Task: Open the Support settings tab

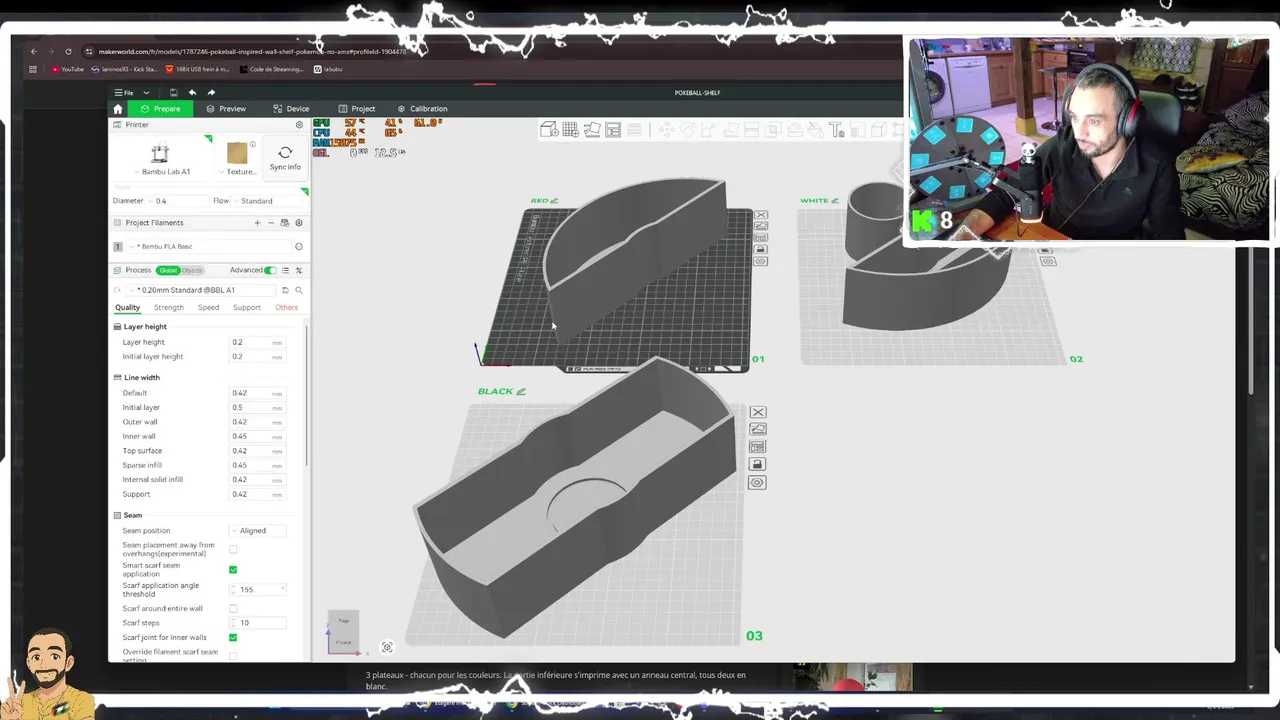Action: click(x=247, y=308)
